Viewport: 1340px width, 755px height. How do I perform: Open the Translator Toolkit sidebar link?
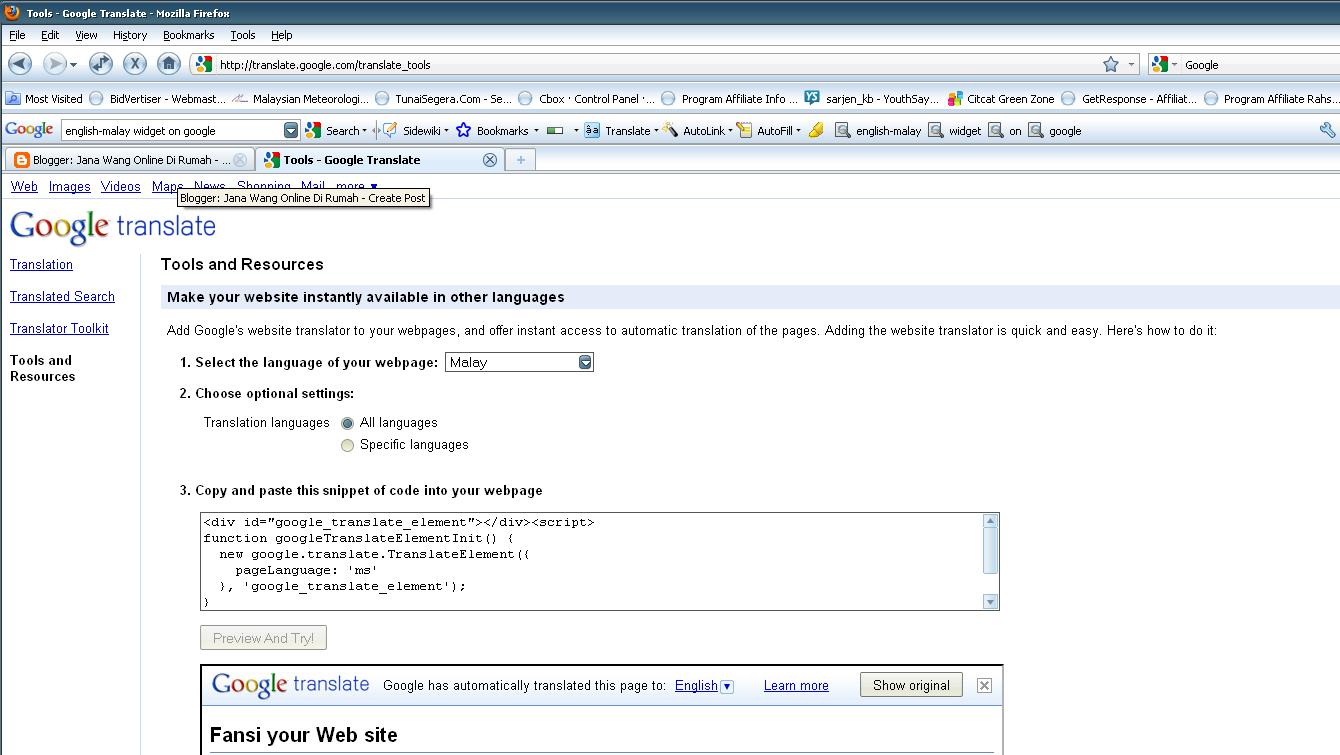point(59,329)
